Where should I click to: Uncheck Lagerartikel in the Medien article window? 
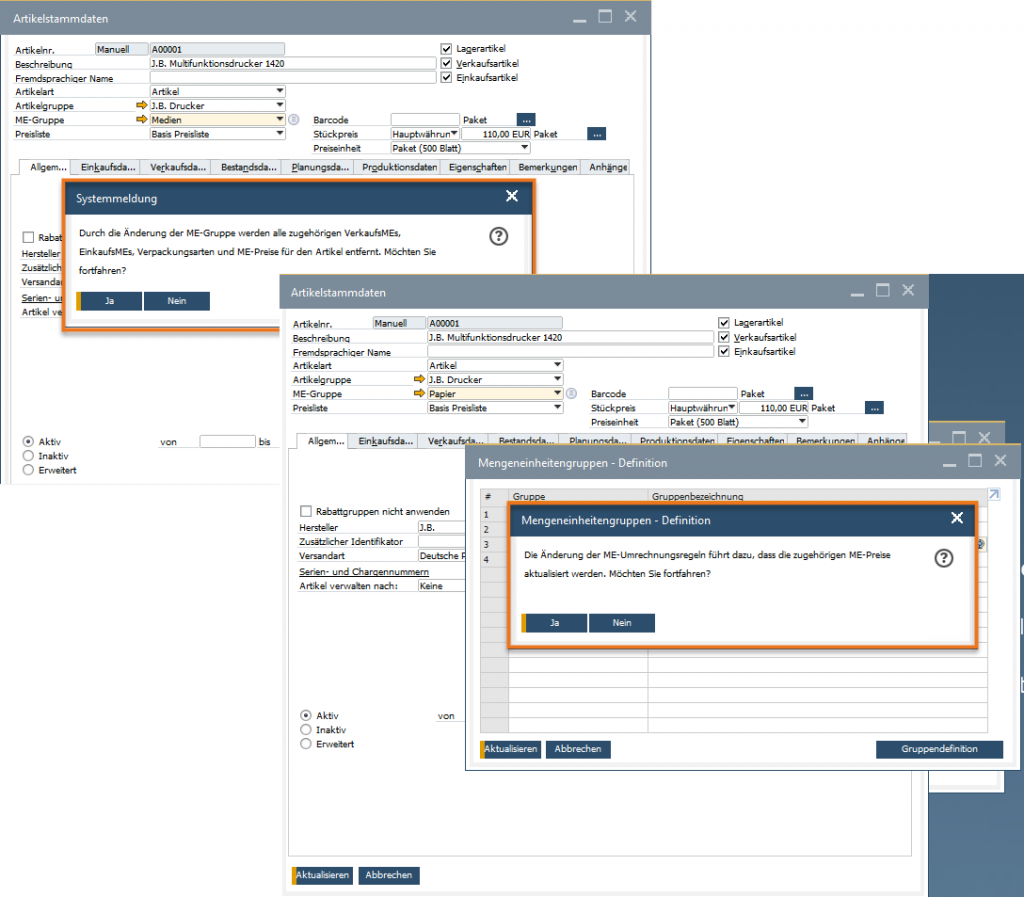click(x=446, y=48)
